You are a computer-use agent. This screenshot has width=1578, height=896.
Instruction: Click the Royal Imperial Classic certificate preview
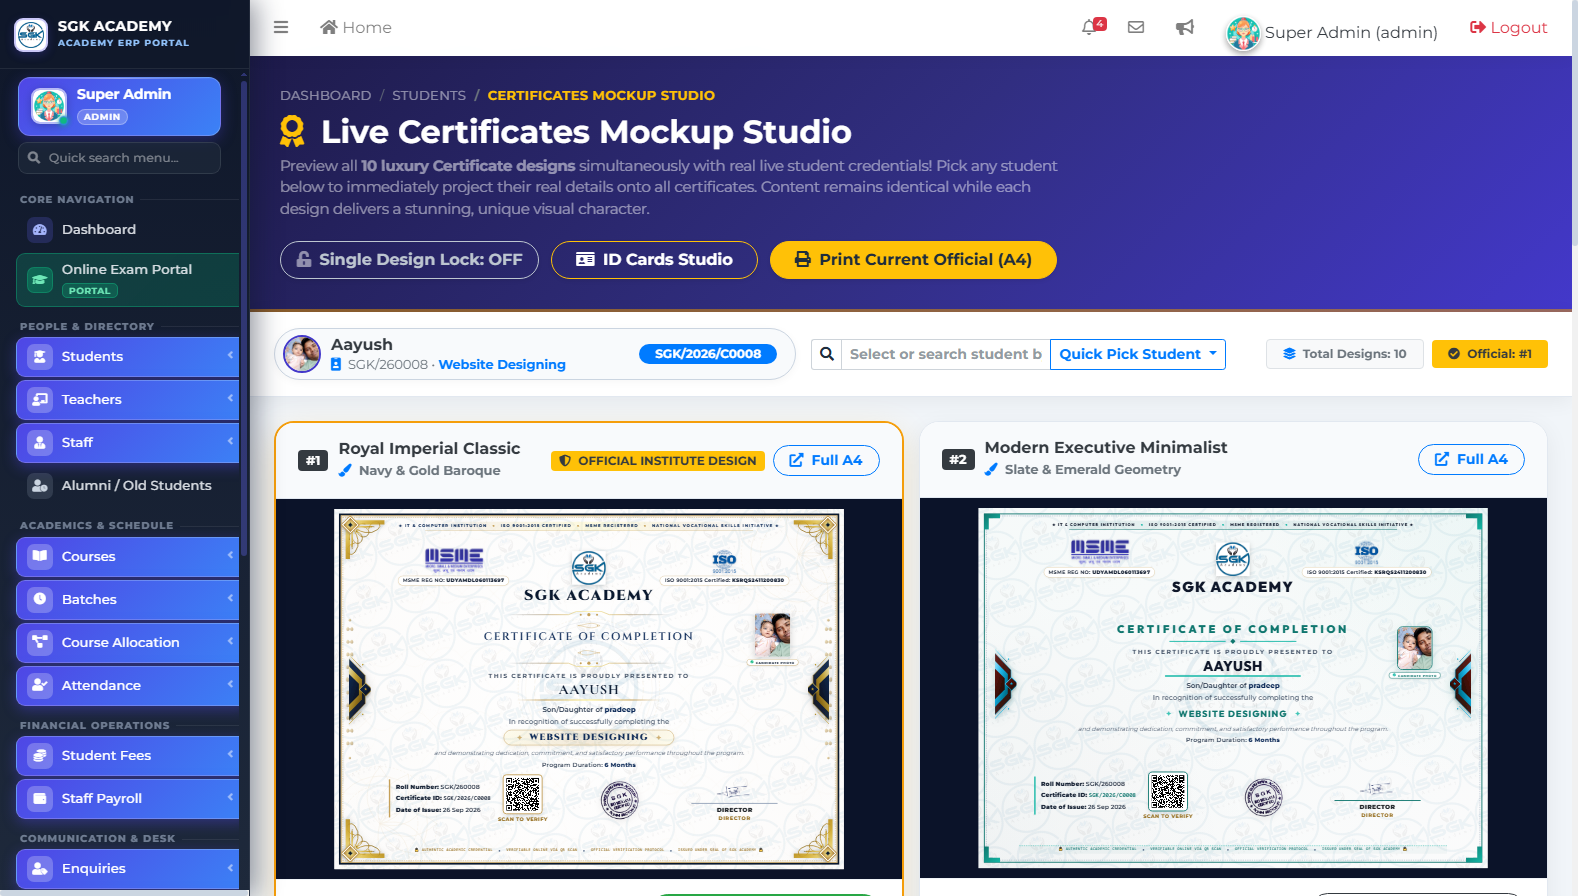[589, 689]
